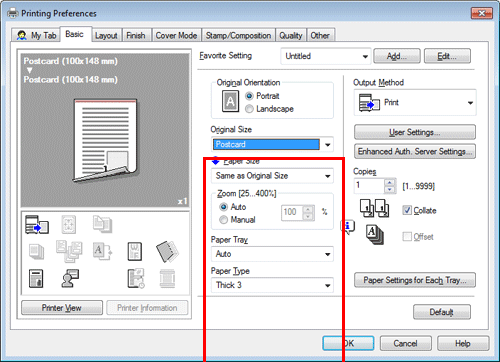The image size is (500, 362).
Task: Click the Edit... button
Action: pos(447,56)
